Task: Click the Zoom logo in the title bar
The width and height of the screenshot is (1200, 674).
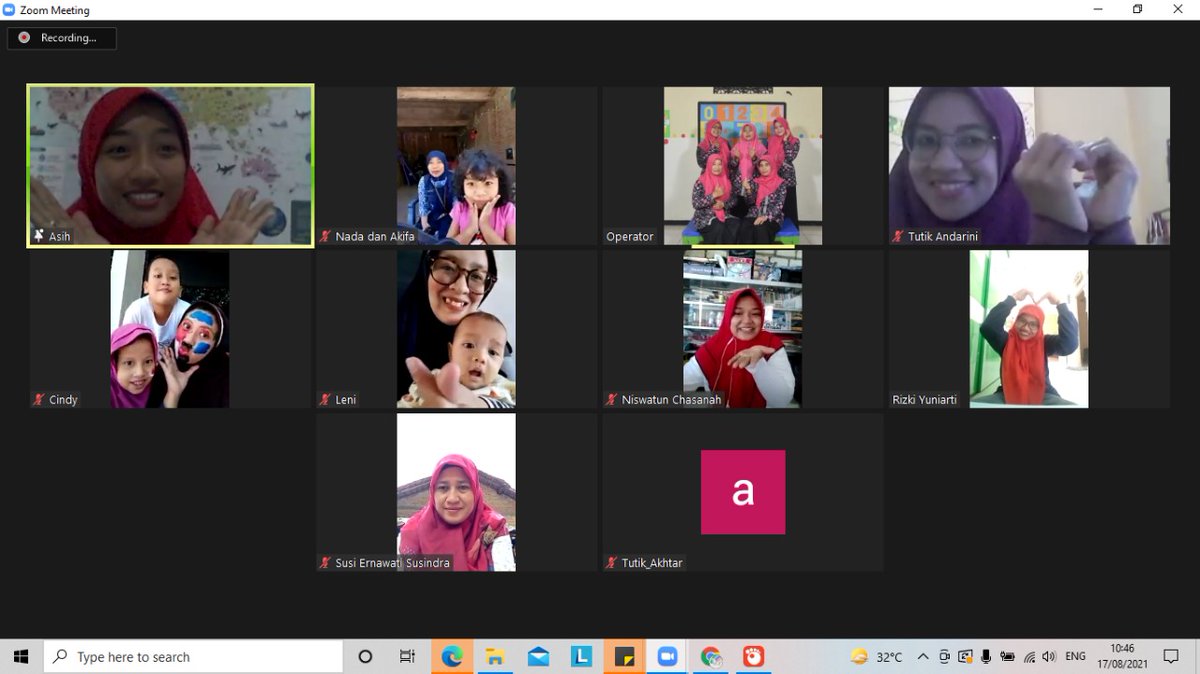Action: click(x=9, y=10)
